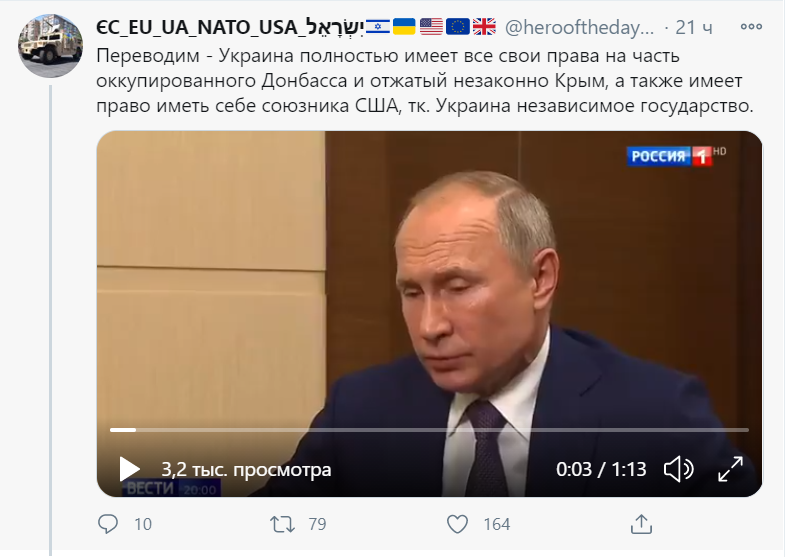Mute the video with the speaker icon

[678, 469]
